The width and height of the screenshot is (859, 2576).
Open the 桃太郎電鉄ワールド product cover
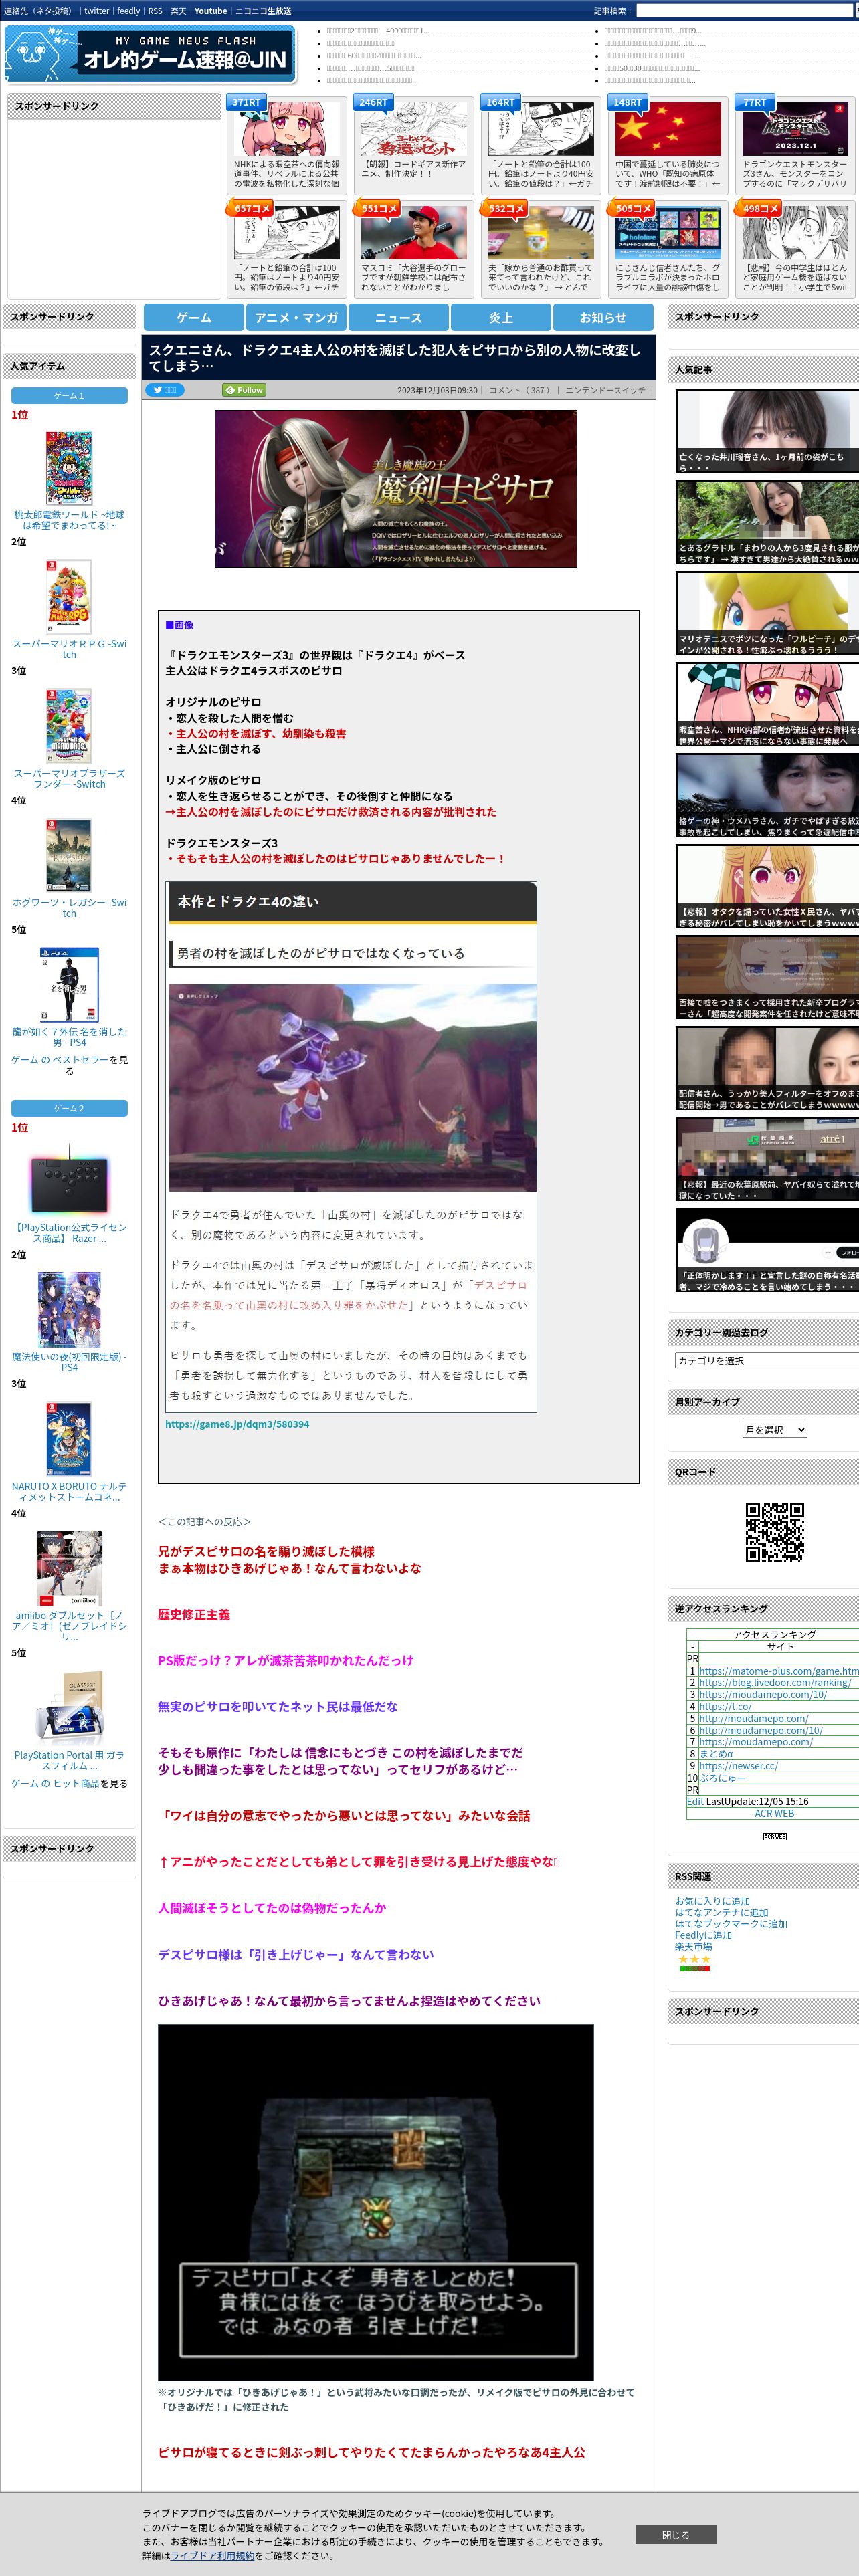point(69,468)
